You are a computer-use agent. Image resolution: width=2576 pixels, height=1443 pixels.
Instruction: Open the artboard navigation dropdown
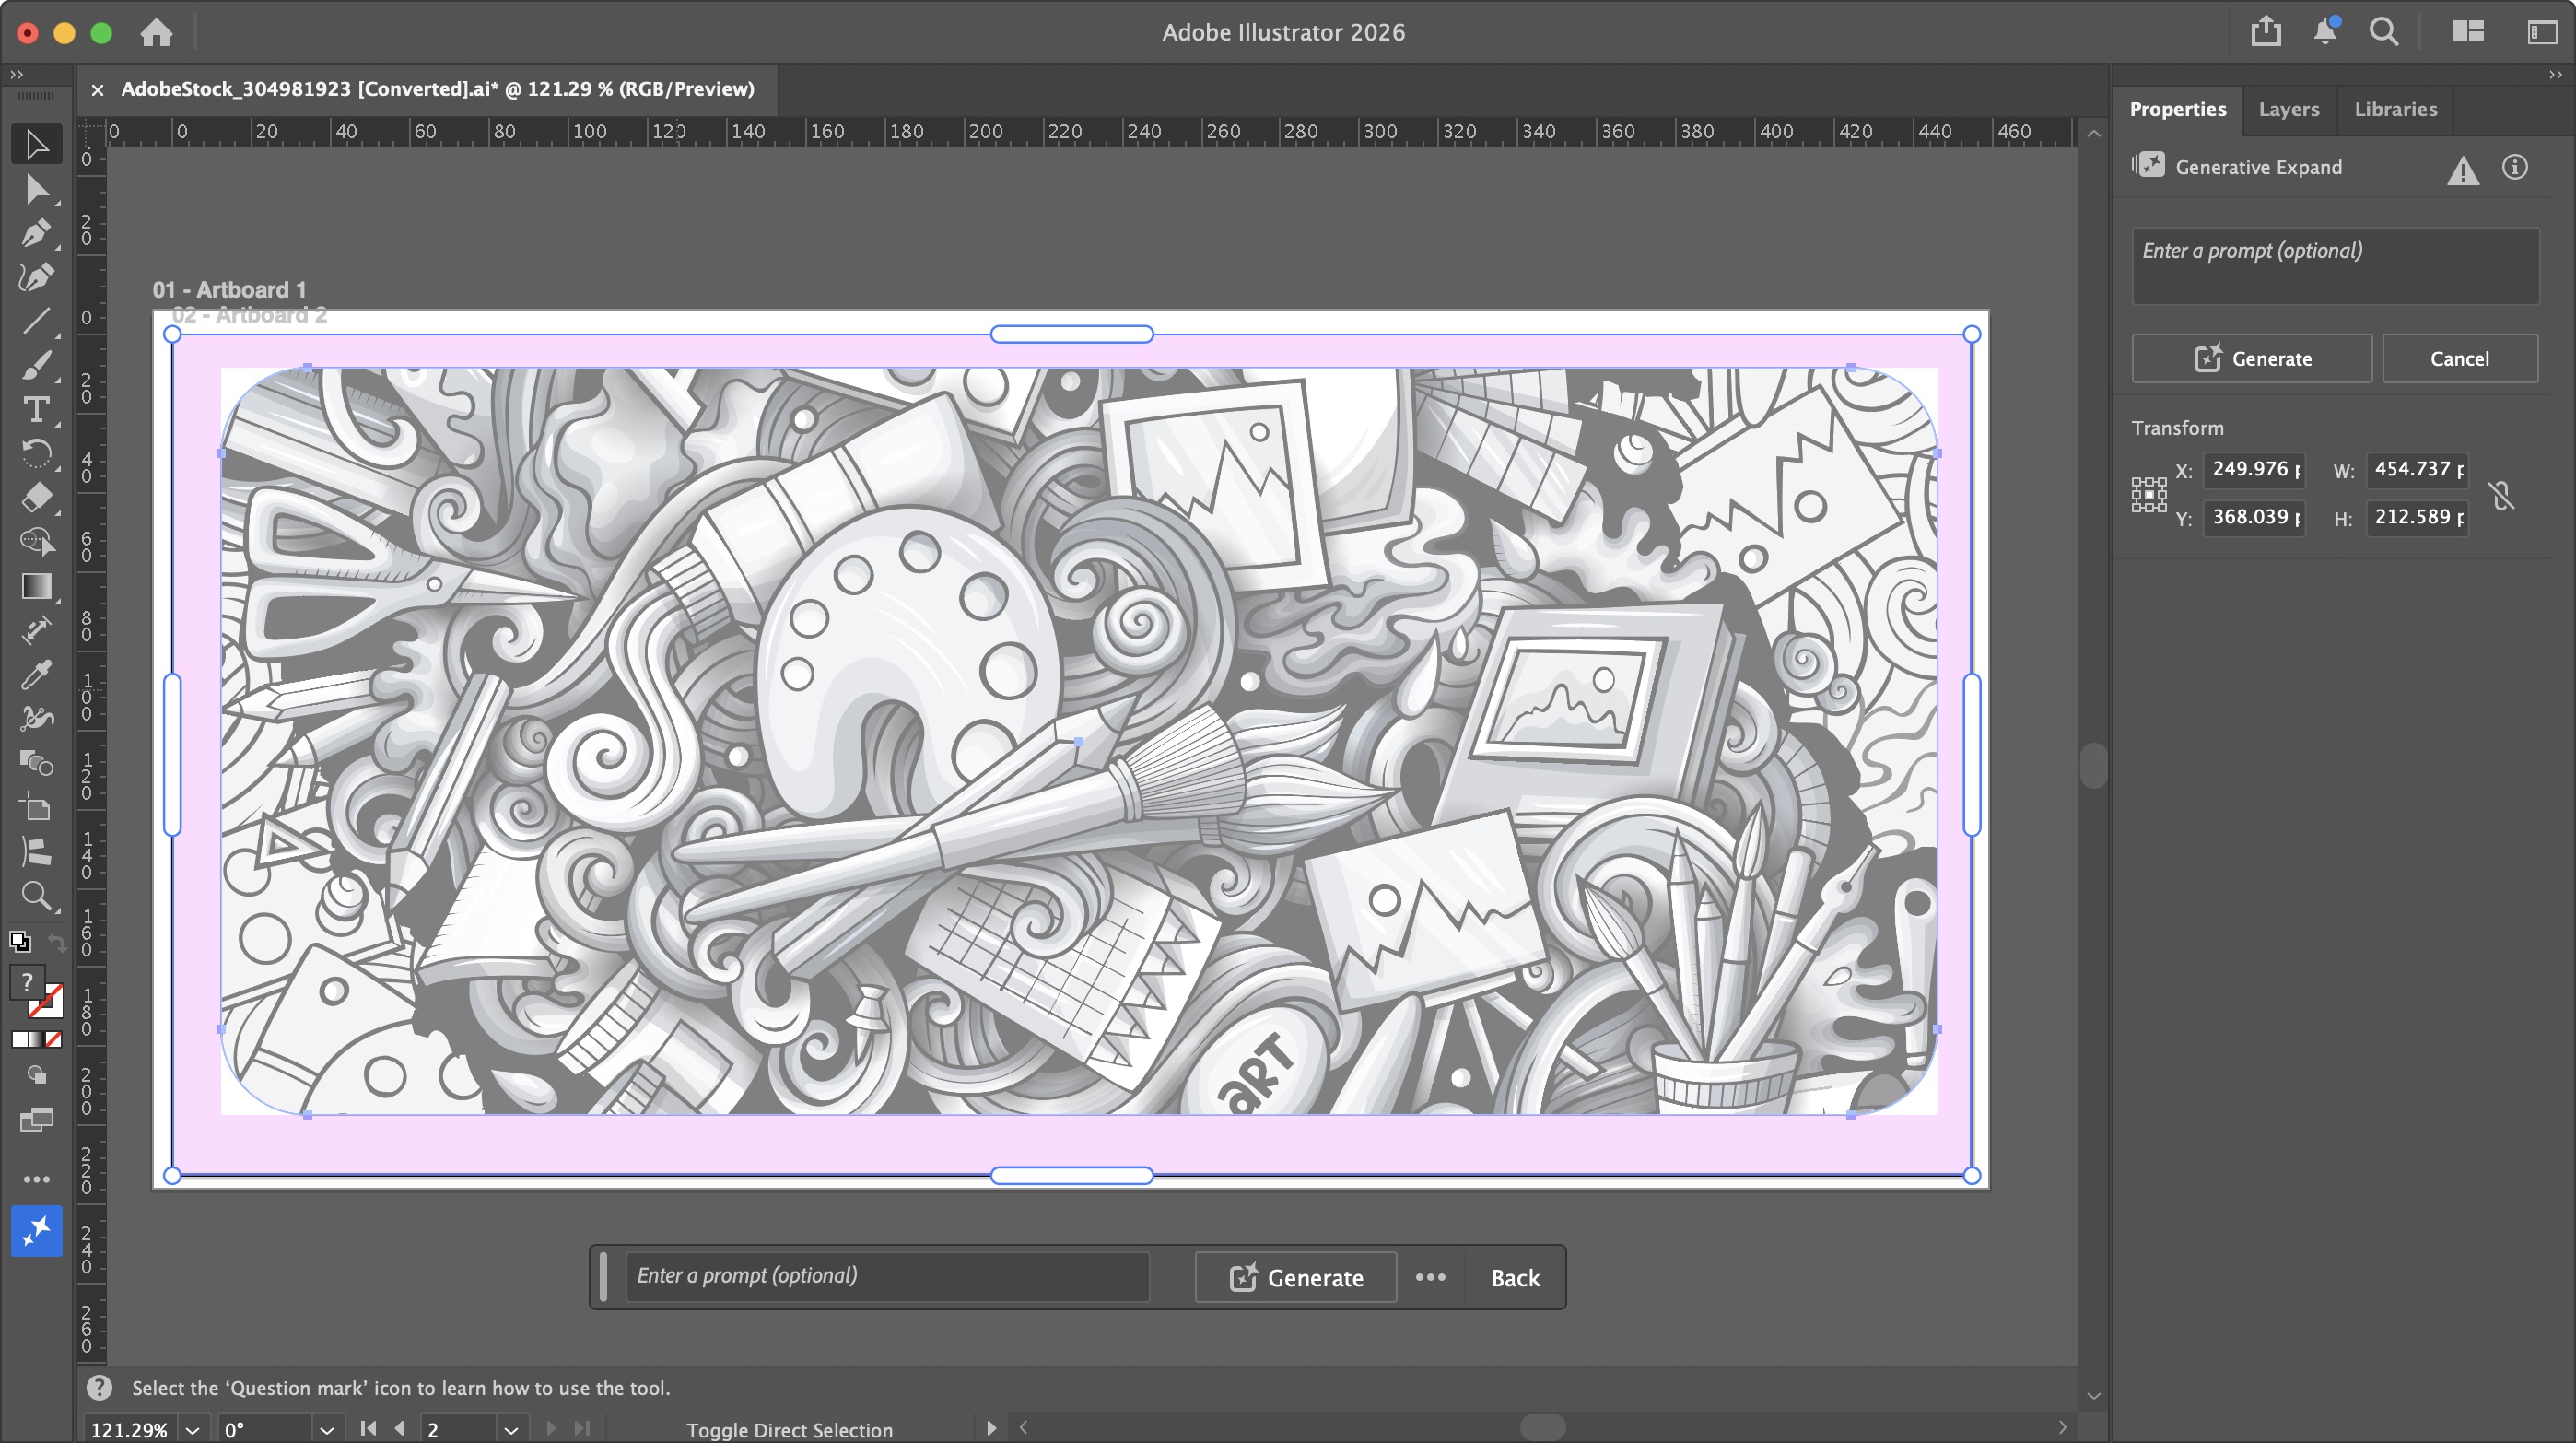coord(511,1429)
